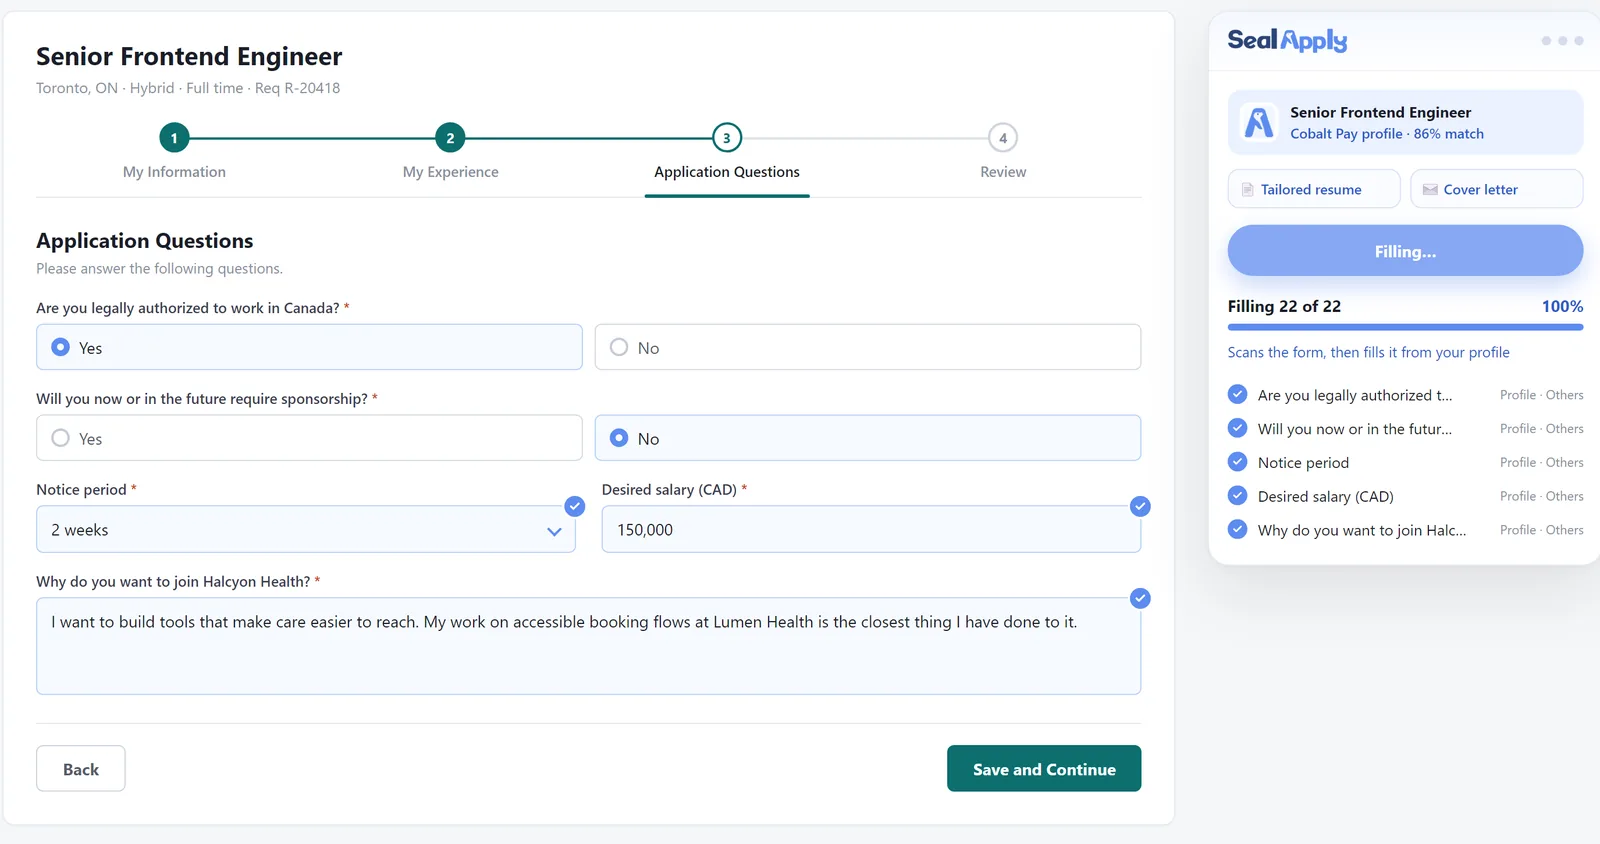
Task: Click 'Notice period' row in SealApply list
Action: click(x=1405, y=462)
